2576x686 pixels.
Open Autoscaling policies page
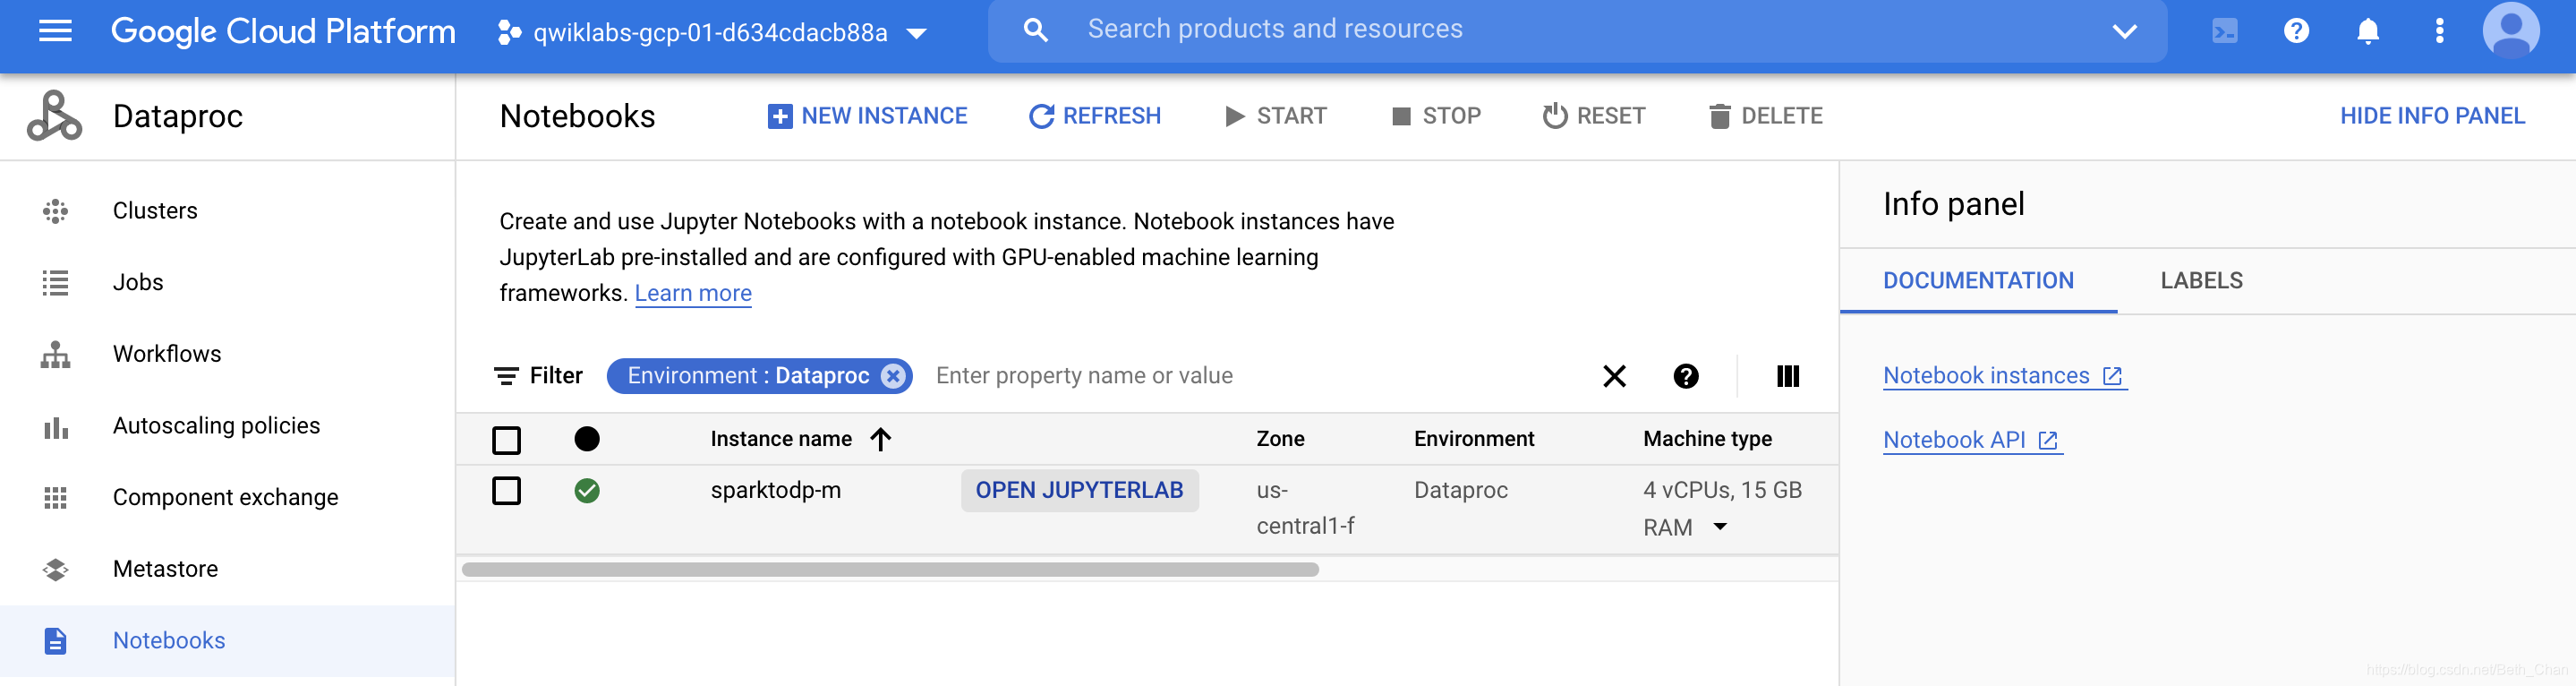pyautogui.click(x=216, y=426)
